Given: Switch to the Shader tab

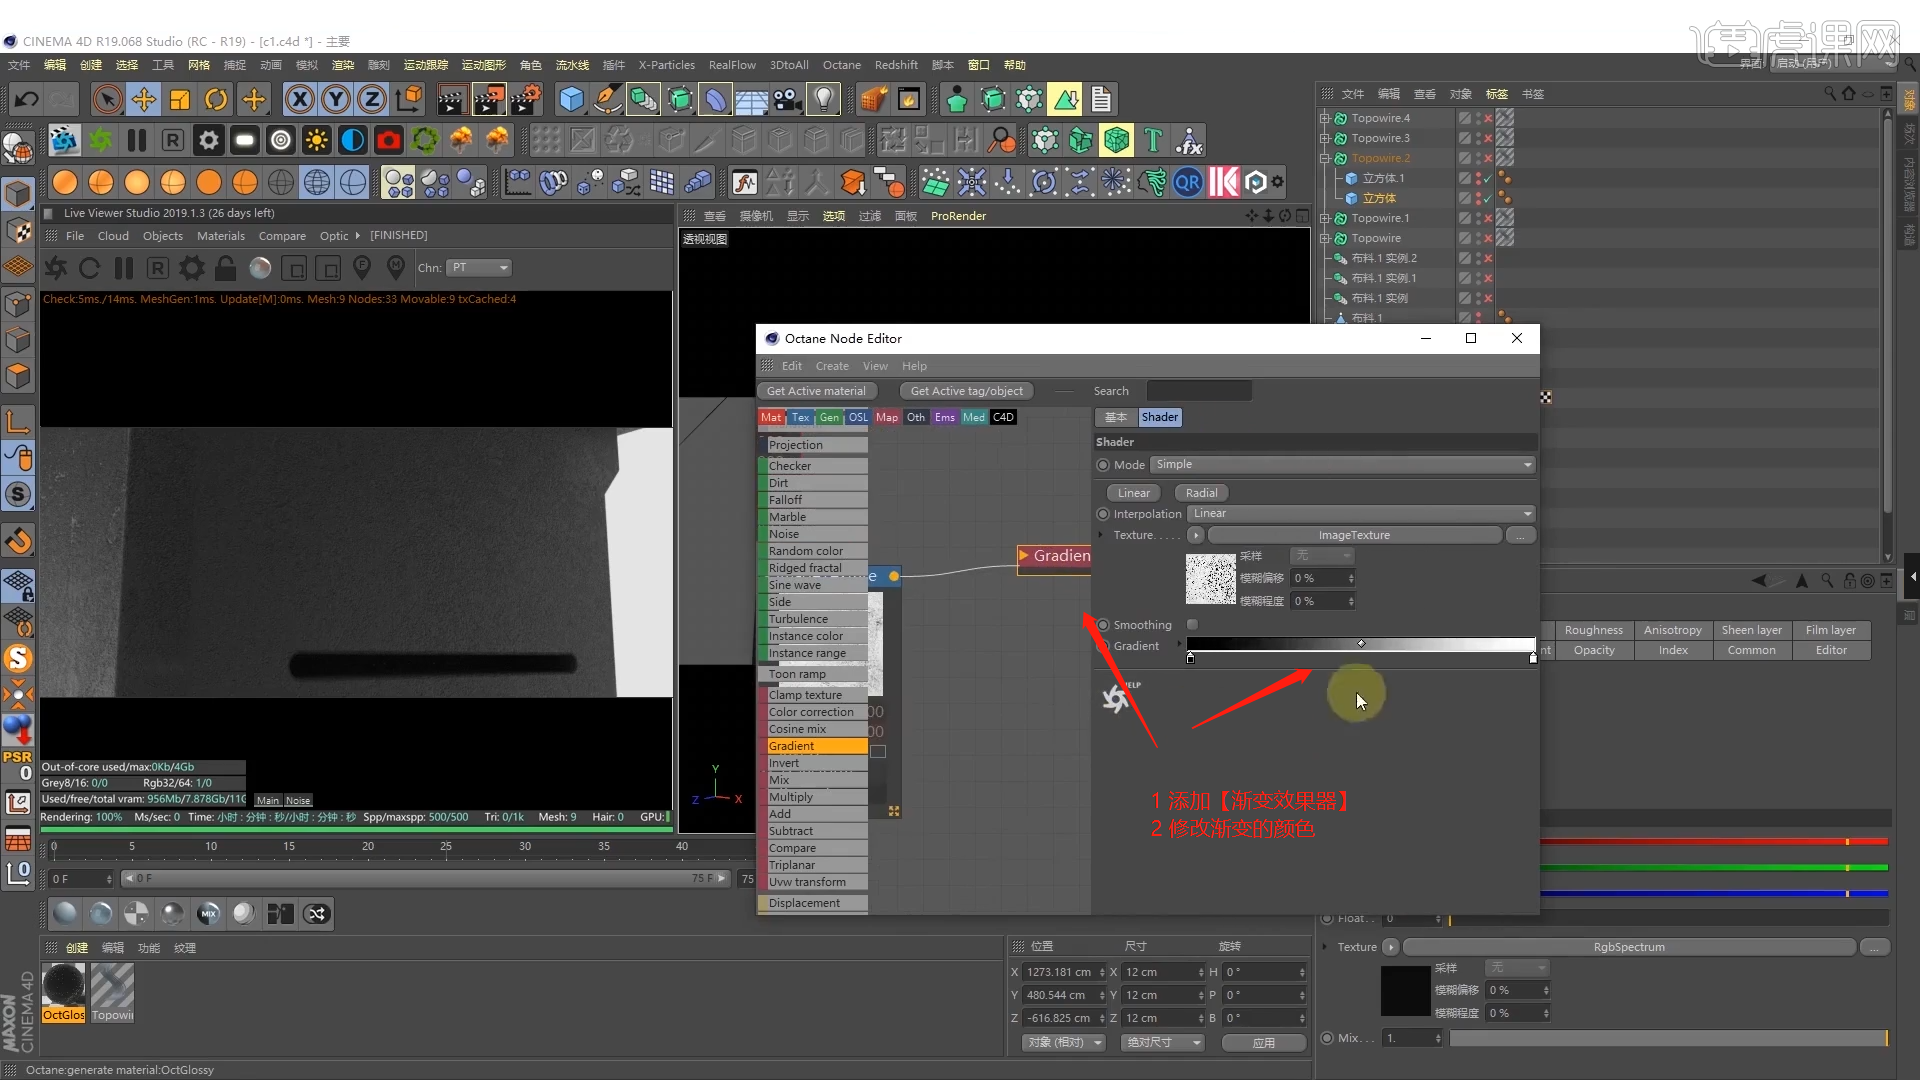Looking at the screenshot, I should [x=1160, y=418].
